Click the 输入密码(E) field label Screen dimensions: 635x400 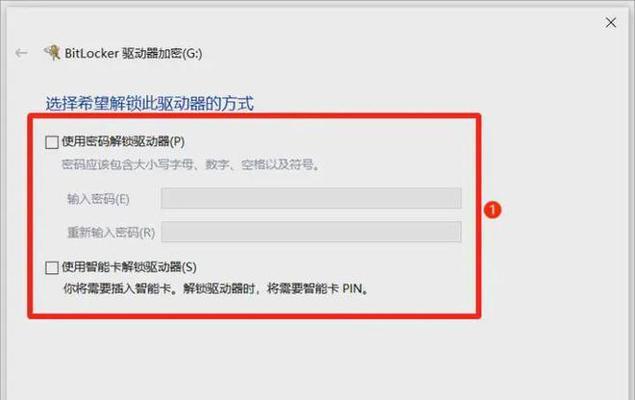point(98,199)
